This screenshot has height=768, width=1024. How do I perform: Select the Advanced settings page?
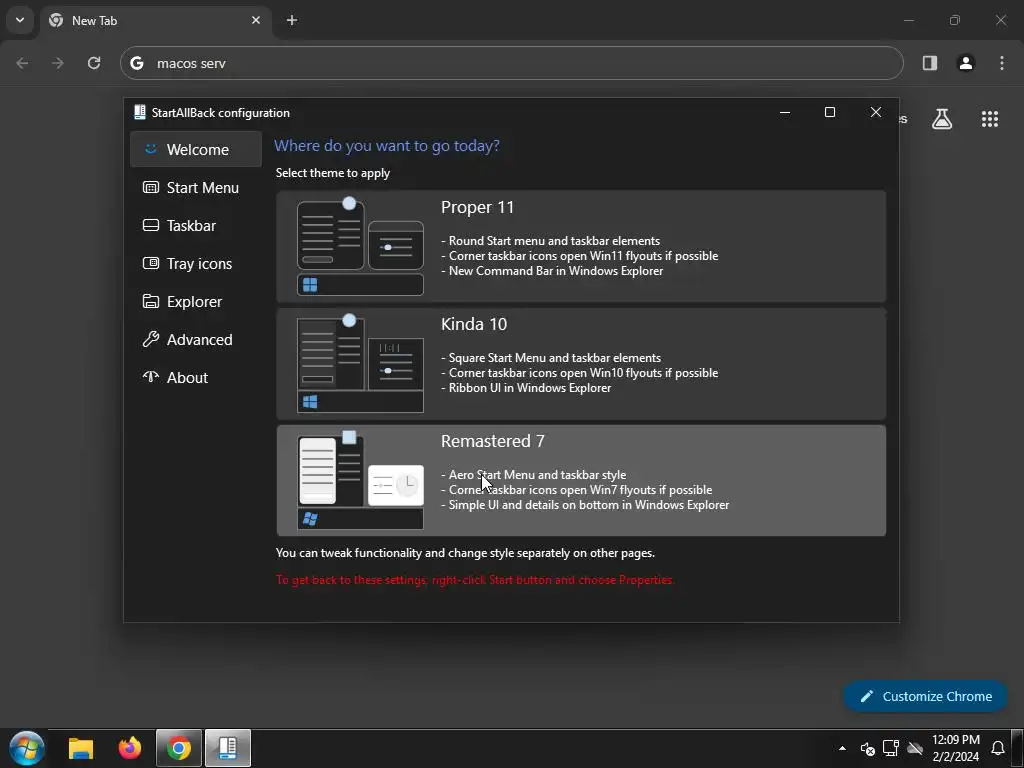pos(196,339)
